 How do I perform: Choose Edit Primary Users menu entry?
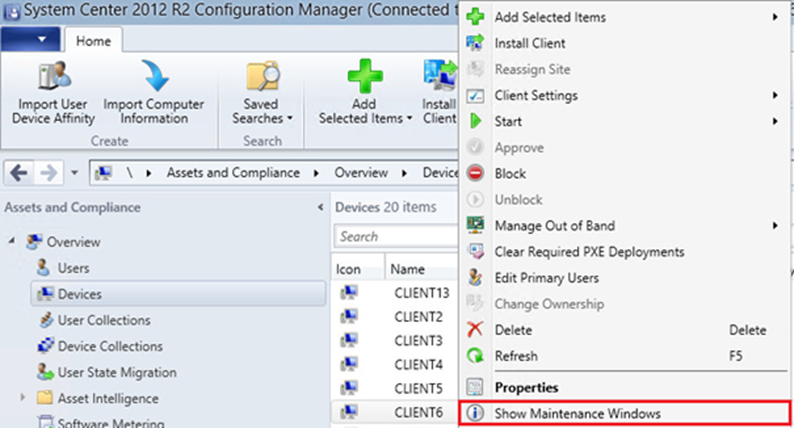(x=625, y=278)
